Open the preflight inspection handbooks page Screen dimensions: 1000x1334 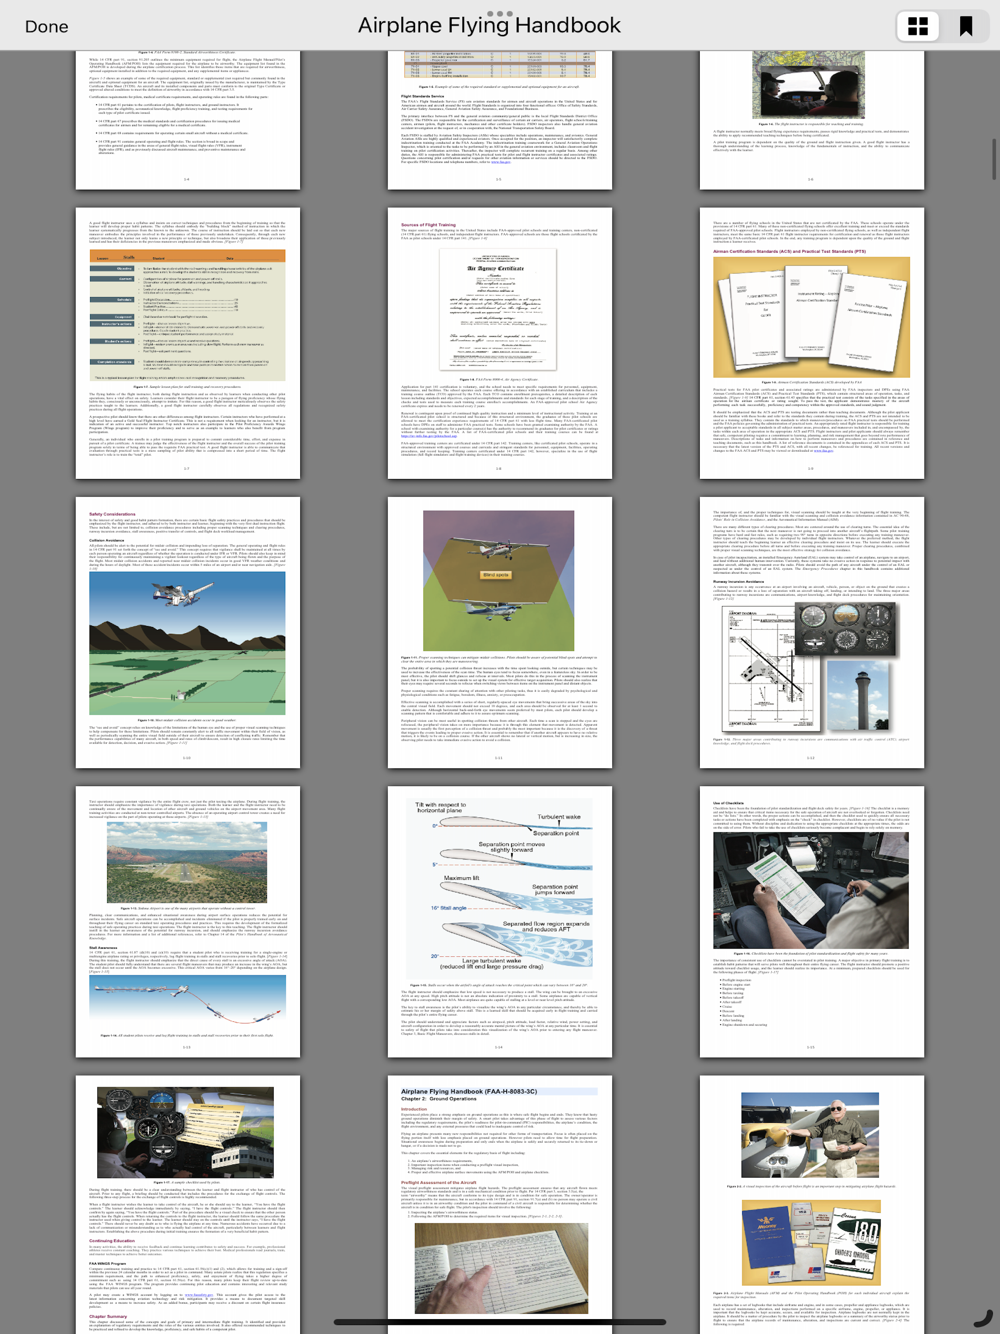click(x=812, y=1204)
